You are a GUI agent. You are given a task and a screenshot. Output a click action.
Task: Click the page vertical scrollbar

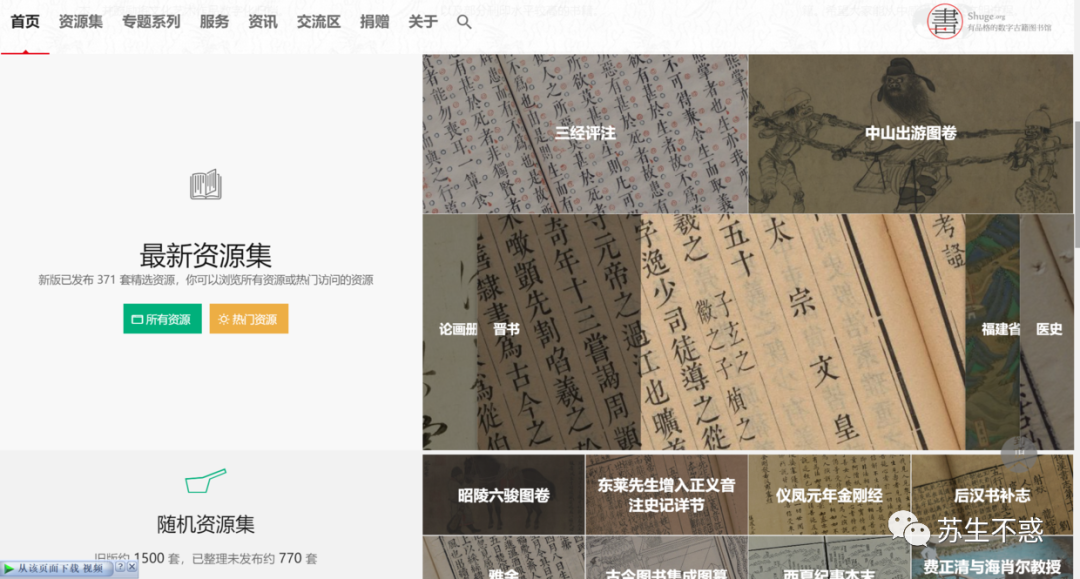click(x=1077, y=184)
